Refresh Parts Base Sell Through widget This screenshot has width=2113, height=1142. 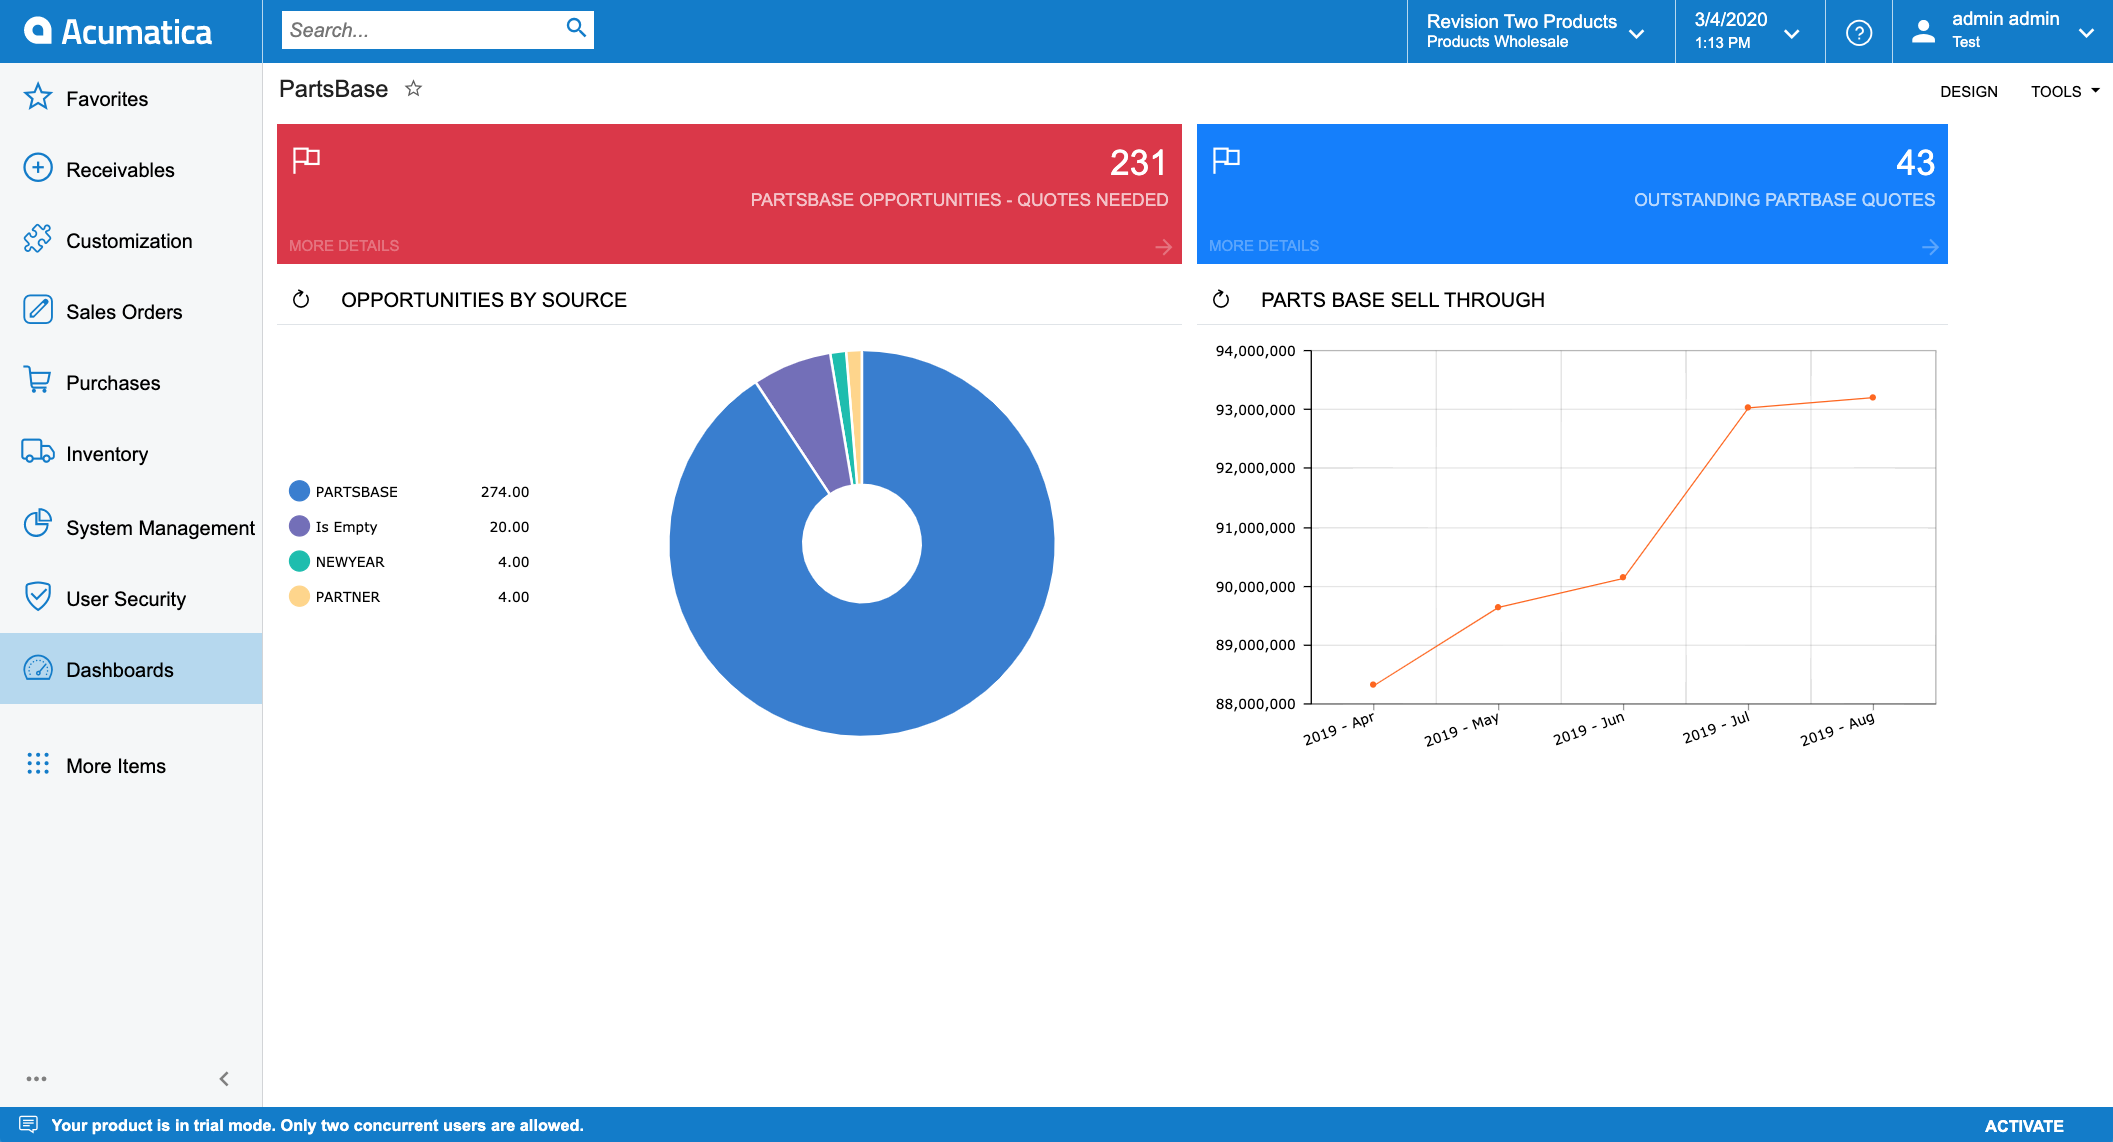(x=1221, y=299)
